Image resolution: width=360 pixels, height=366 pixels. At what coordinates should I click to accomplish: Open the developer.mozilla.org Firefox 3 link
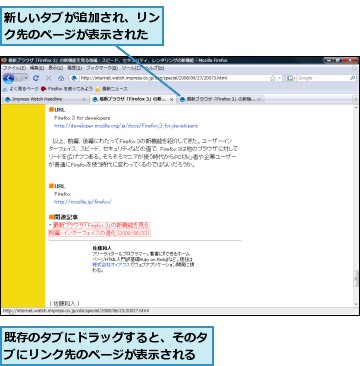126,126
